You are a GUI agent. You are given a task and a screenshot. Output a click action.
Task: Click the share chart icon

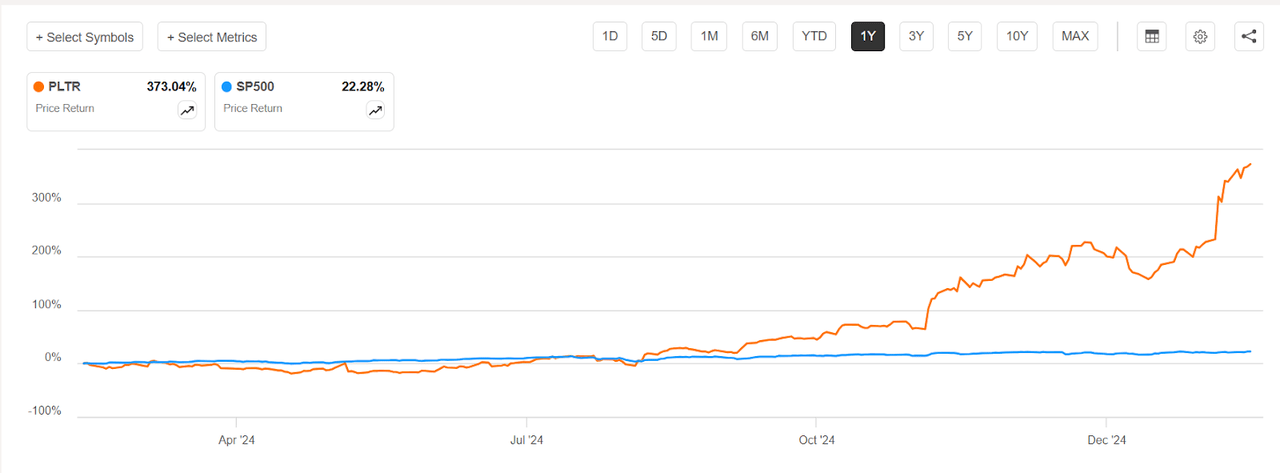1248,37
